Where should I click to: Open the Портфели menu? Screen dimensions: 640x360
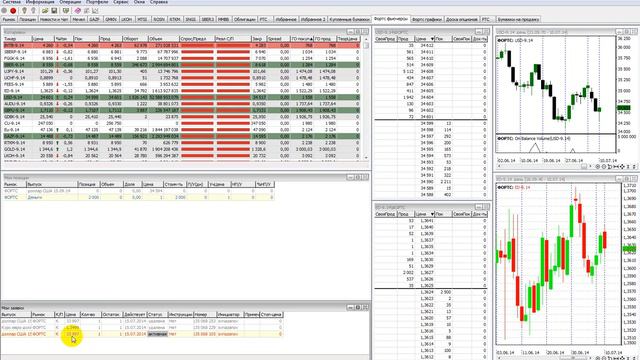(x=97, y=2)
